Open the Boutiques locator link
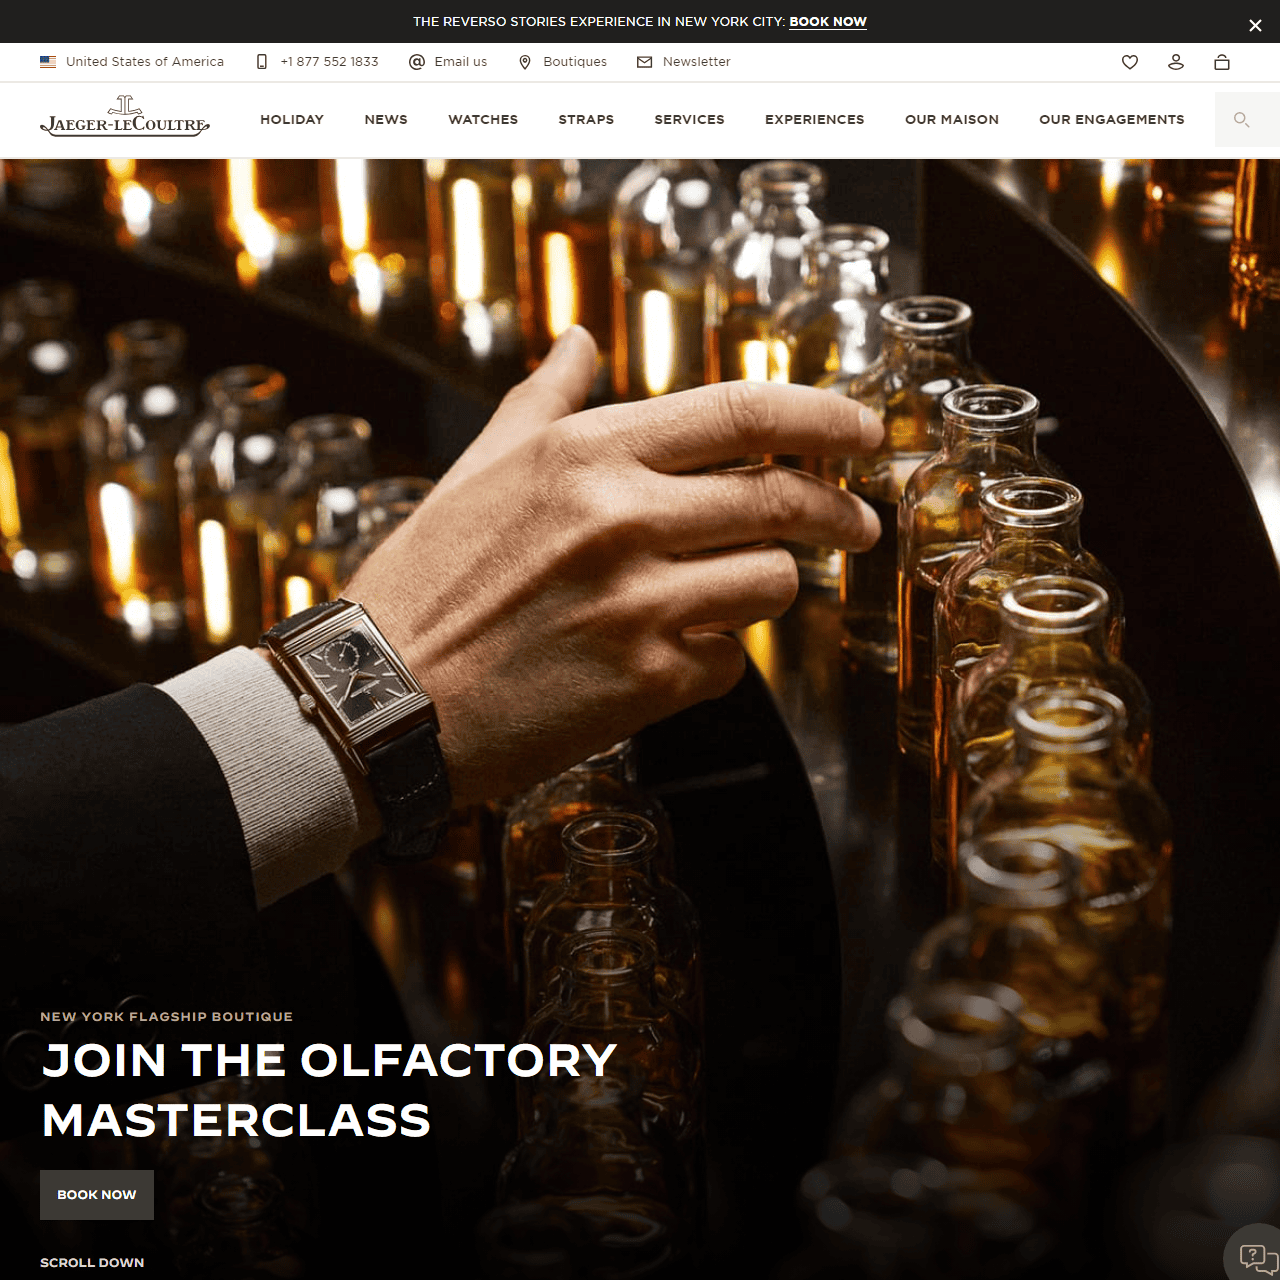This screenshot has width=1280, height=1280. 563,62
